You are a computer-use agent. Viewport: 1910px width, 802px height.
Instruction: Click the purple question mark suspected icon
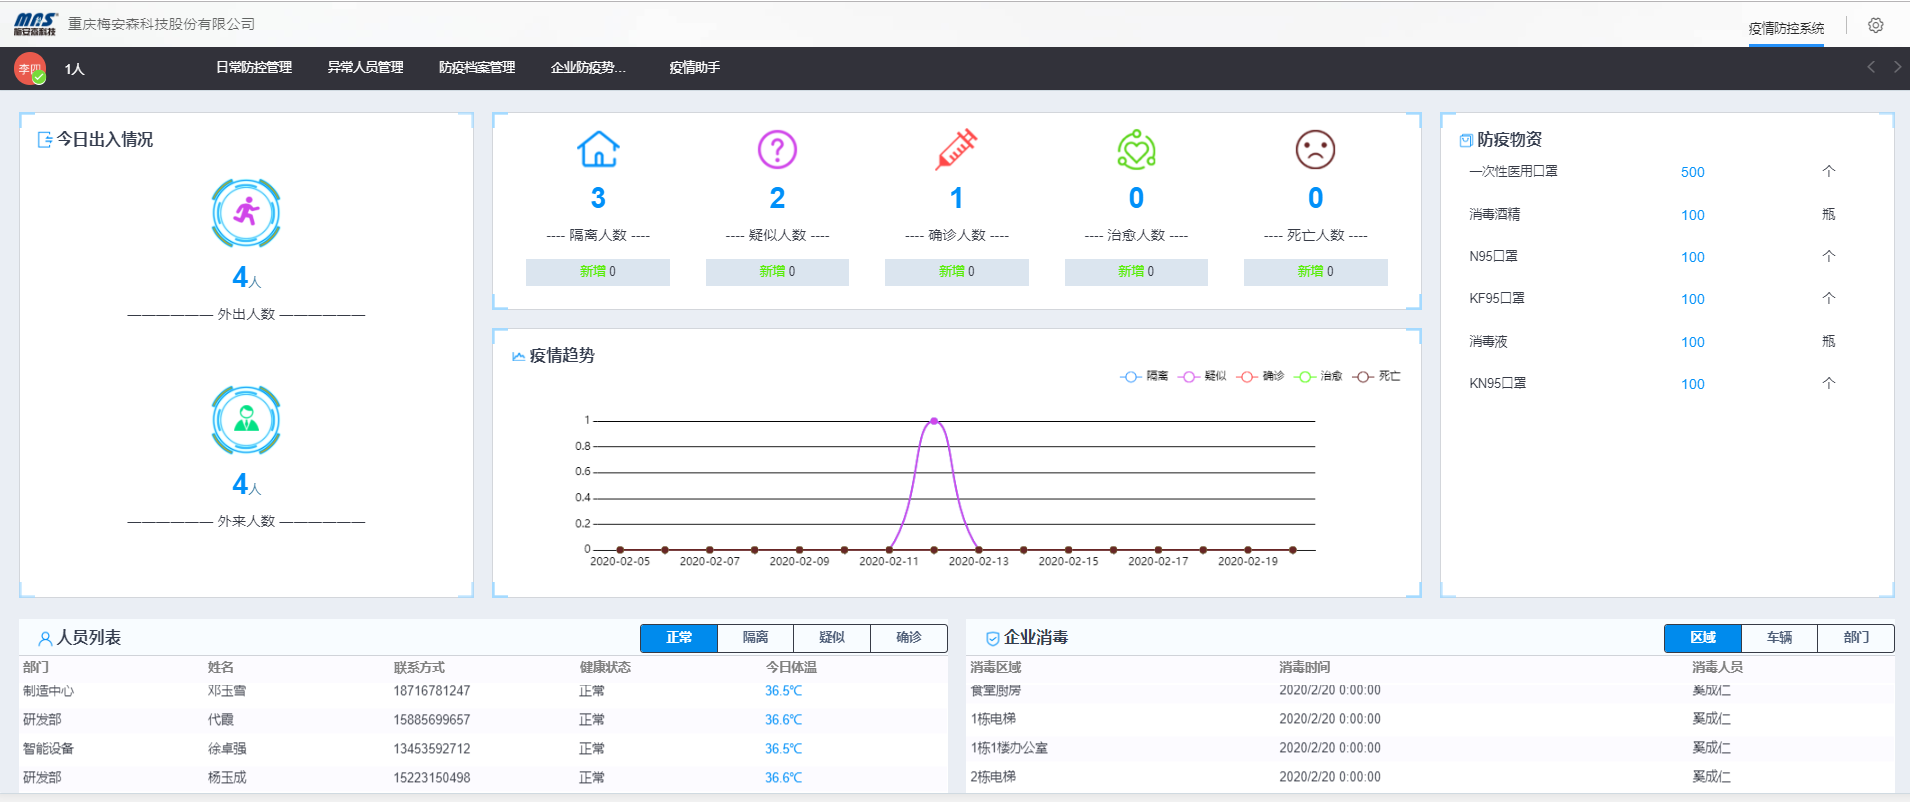(x=777, y=149)
